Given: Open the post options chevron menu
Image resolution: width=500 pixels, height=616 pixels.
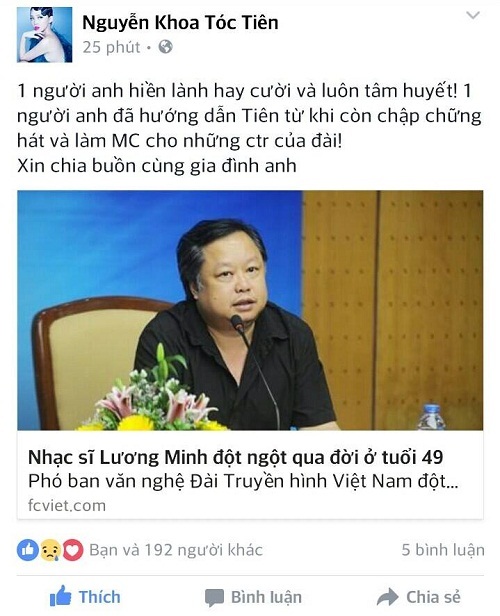Looking at the screenshot, I should (473, 15).
